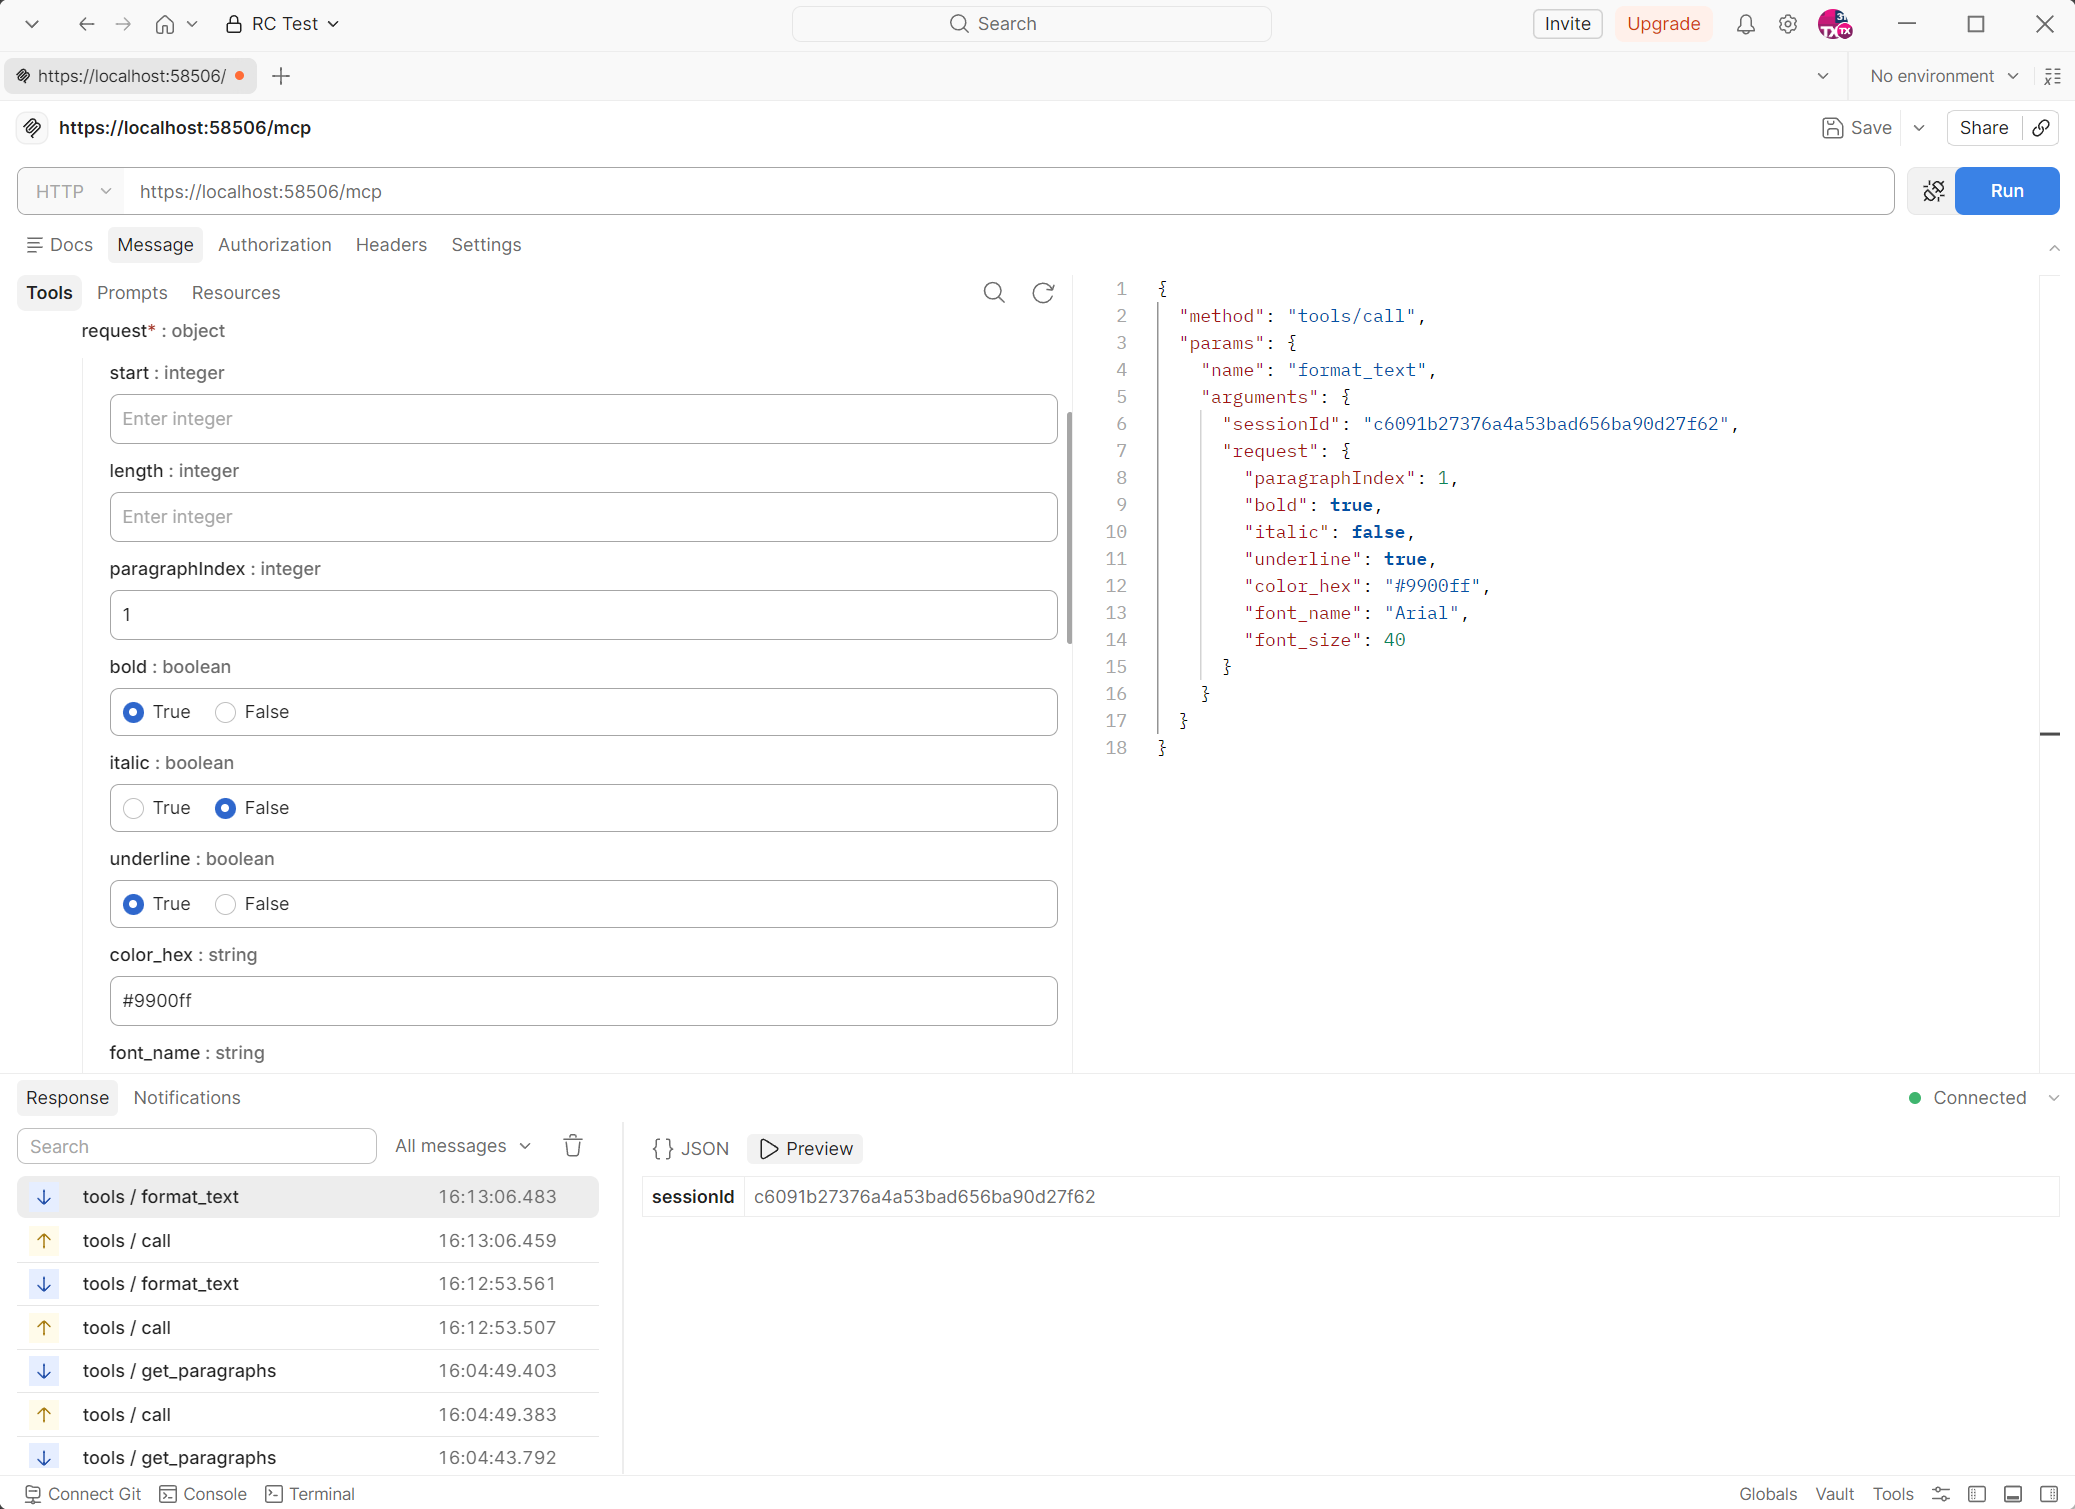The height and width of the screenshot is (1509, 2075).
Task: Switch to the Authorization tab
Action: [275, 244]
